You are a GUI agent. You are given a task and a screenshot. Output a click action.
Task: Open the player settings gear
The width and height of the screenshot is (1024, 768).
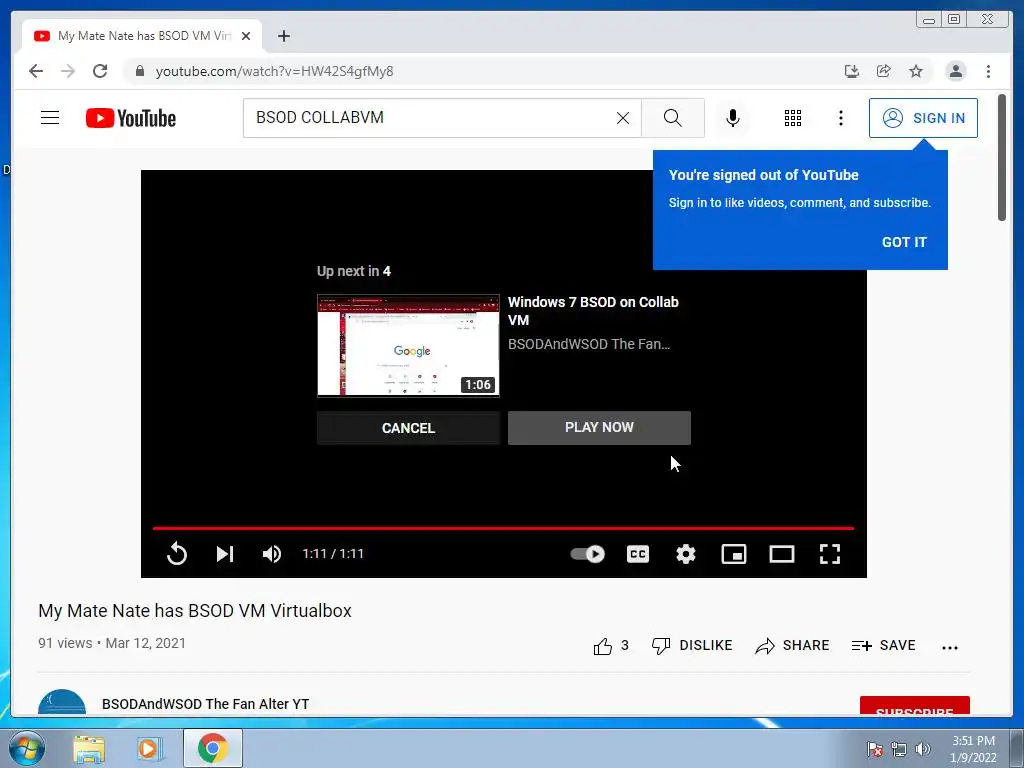point(686,554)
